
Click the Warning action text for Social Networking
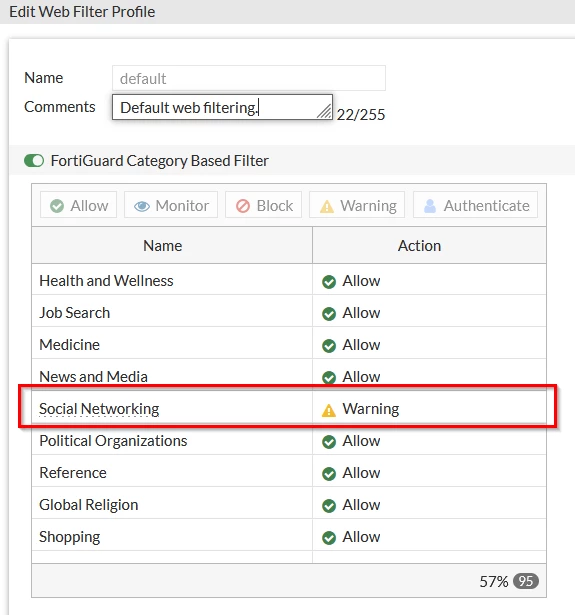pyautogui.click(x=371, y=409)
